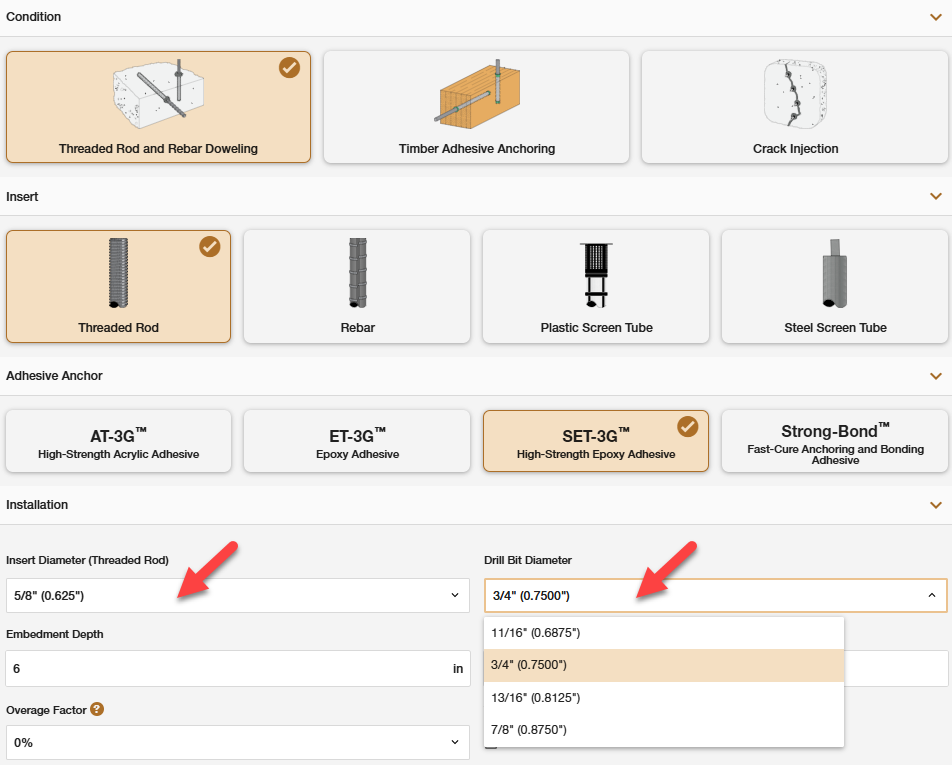Choose the Steel Screen Tube icon
The image size is (952, 765).
[835, 274]
